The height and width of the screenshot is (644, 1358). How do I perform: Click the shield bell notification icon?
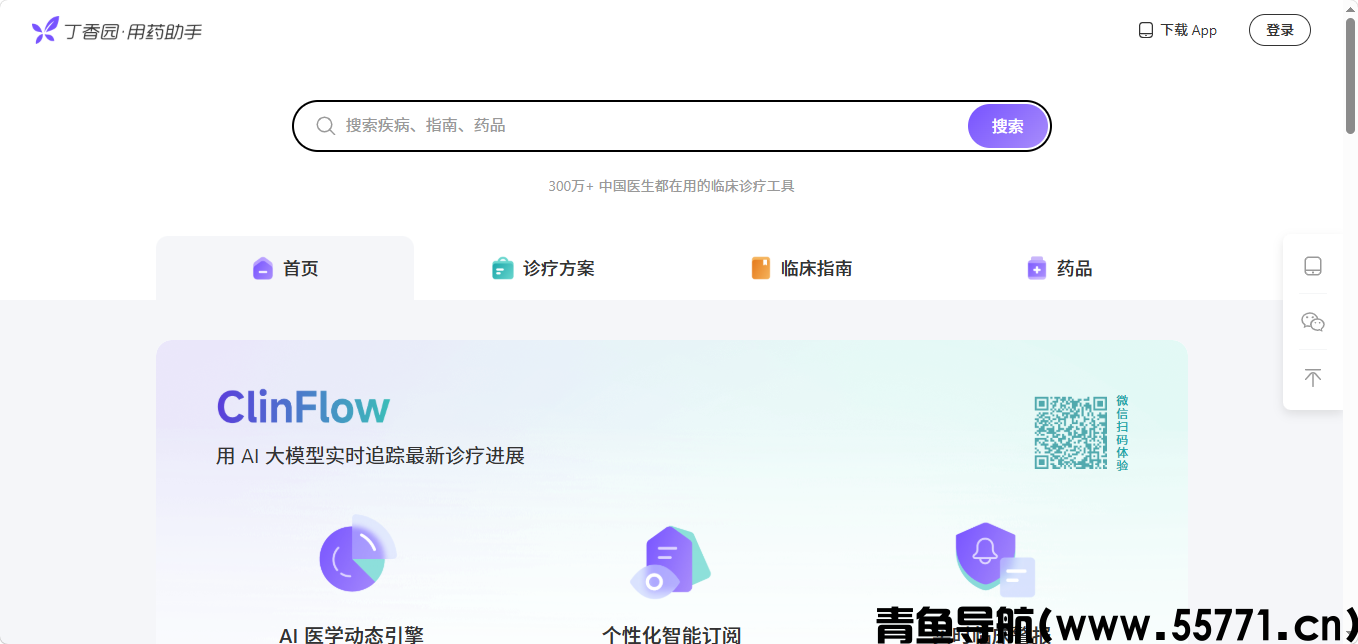[994, 559]
